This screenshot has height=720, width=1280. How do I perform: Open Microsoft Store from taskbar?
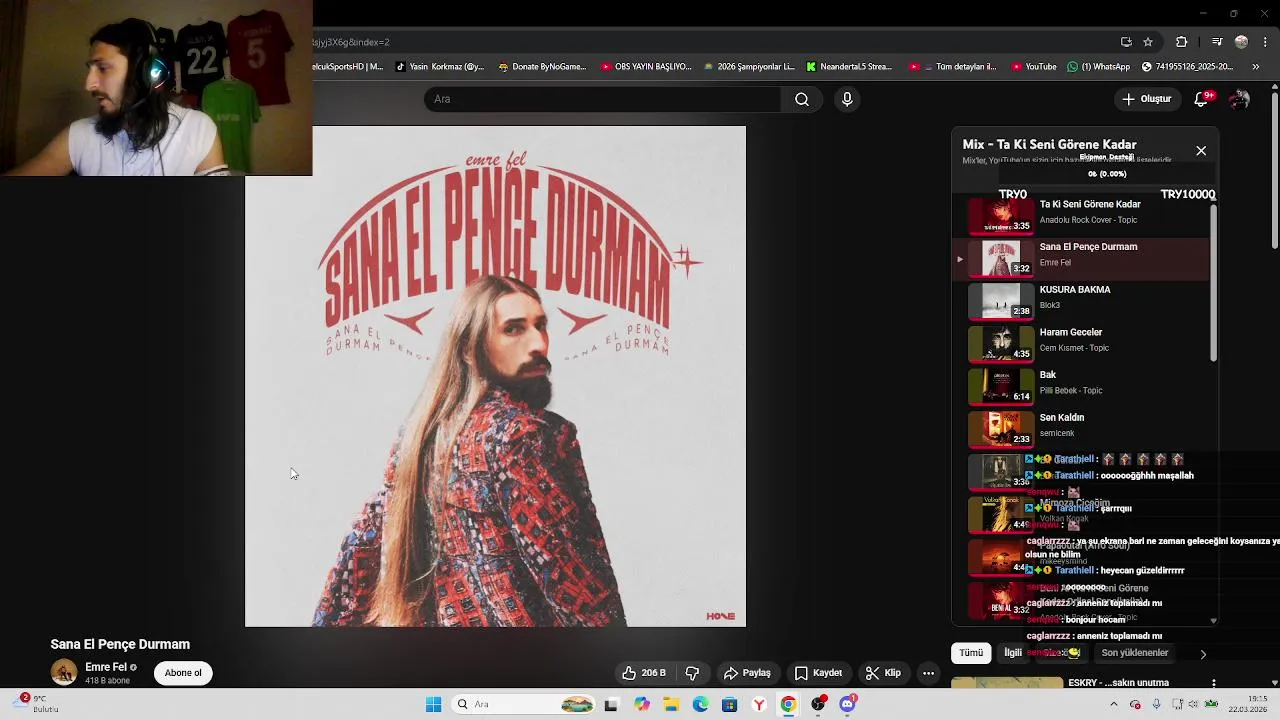tap(729, 705)
